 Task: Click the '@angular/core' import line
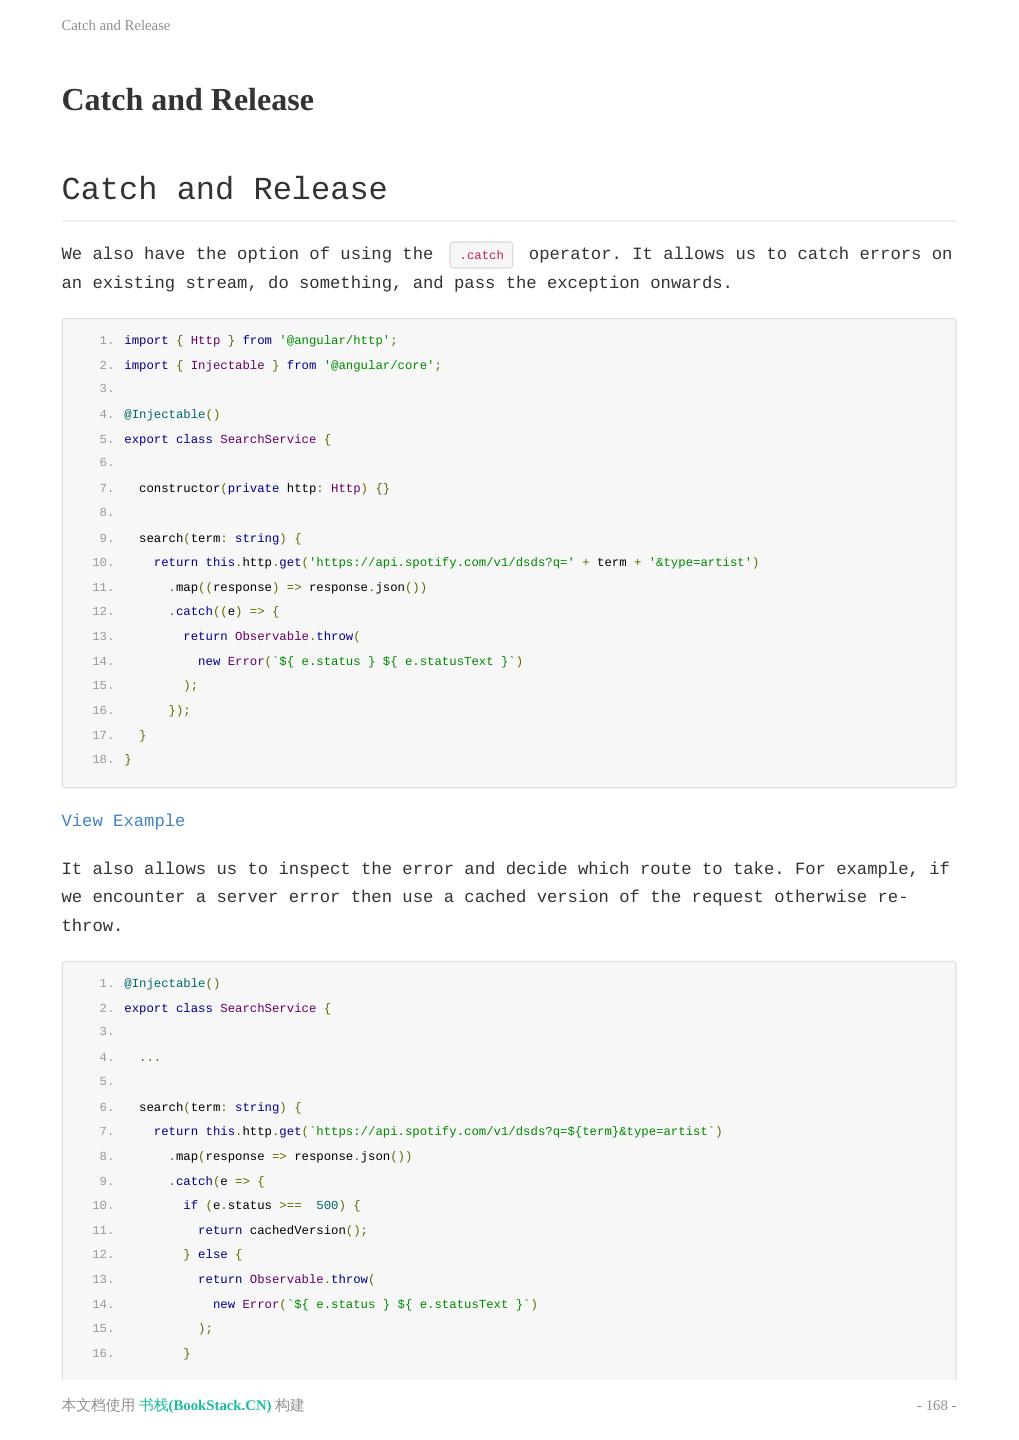[282, 366]
